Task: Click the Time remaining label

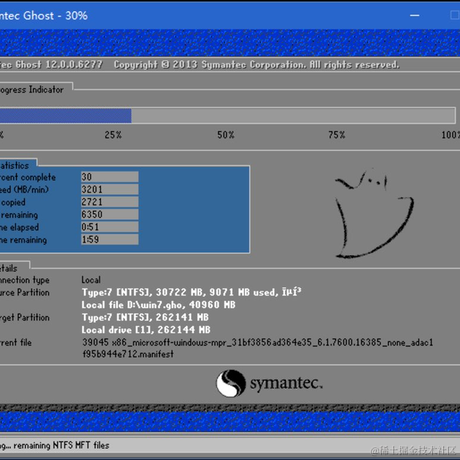Action: (23, 240)
